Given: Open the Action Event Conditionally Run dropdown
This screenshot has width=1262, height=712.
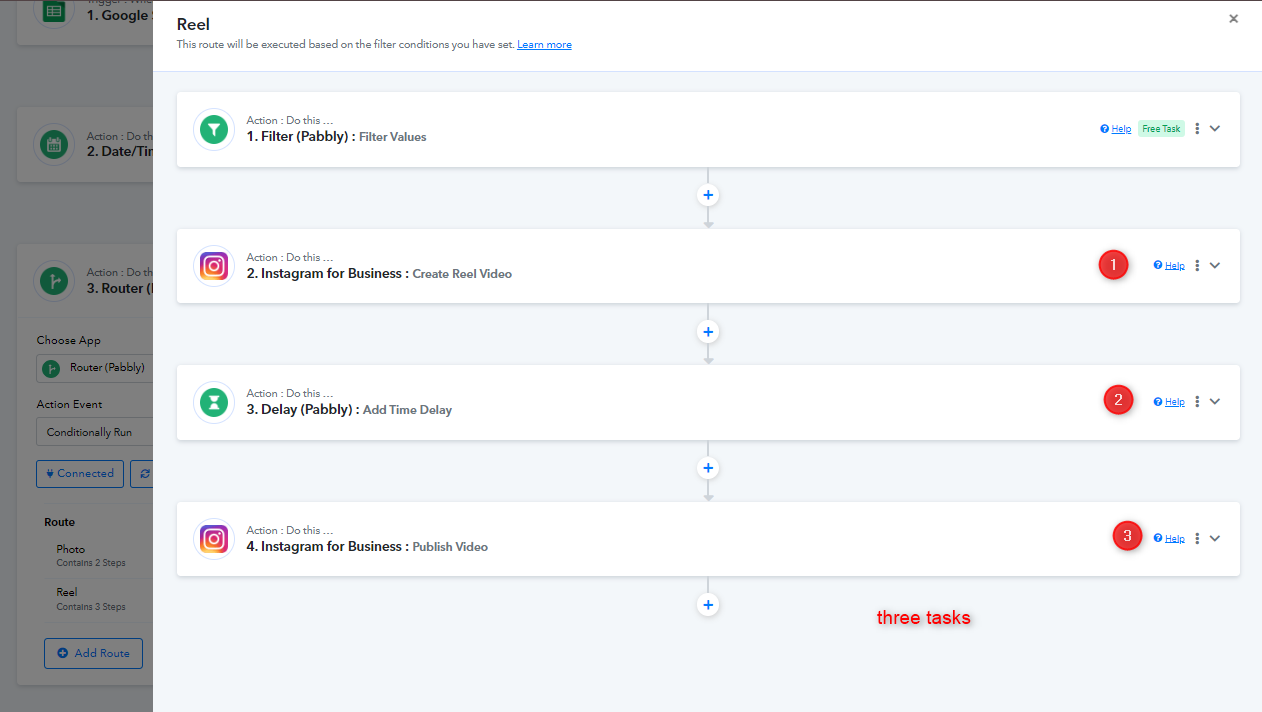Looking at the screenshot, I should tap(95, 432).
